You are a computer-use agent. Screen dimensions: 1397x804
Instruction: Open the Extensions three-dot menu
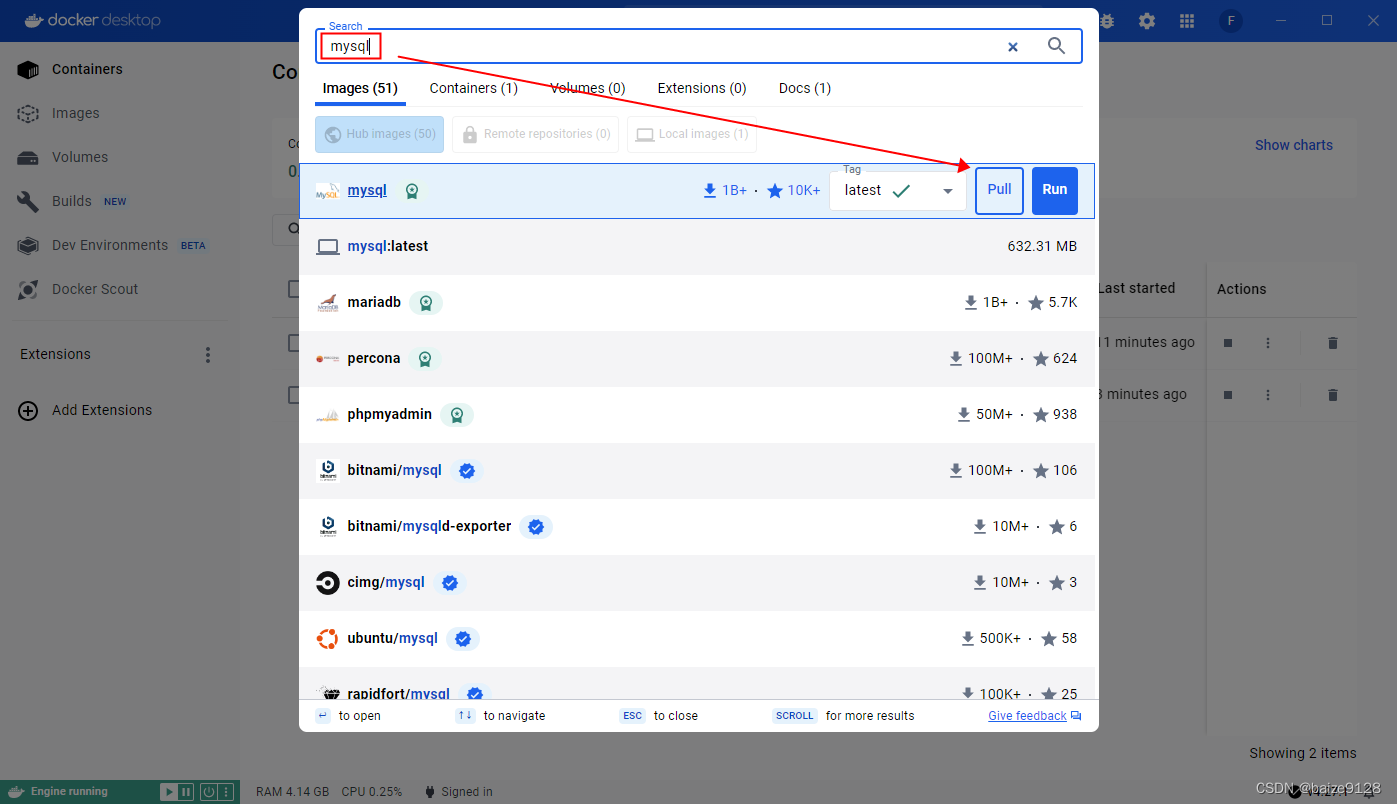[208, 355]
